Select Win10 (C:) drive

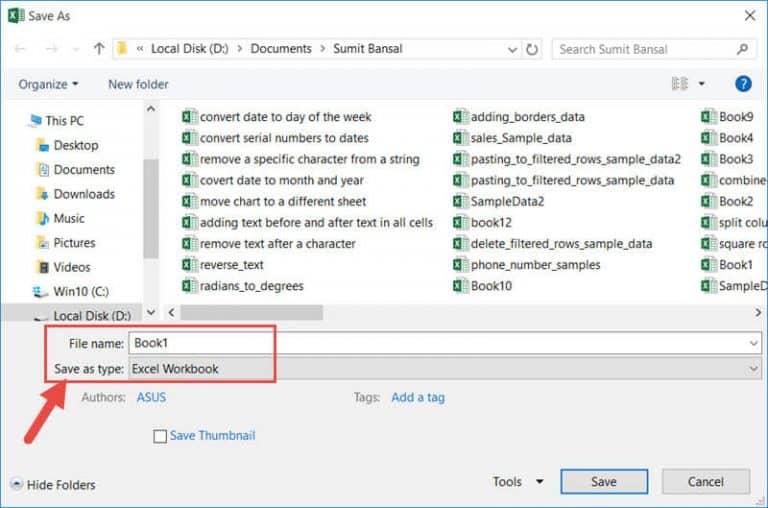click(71, 291)
